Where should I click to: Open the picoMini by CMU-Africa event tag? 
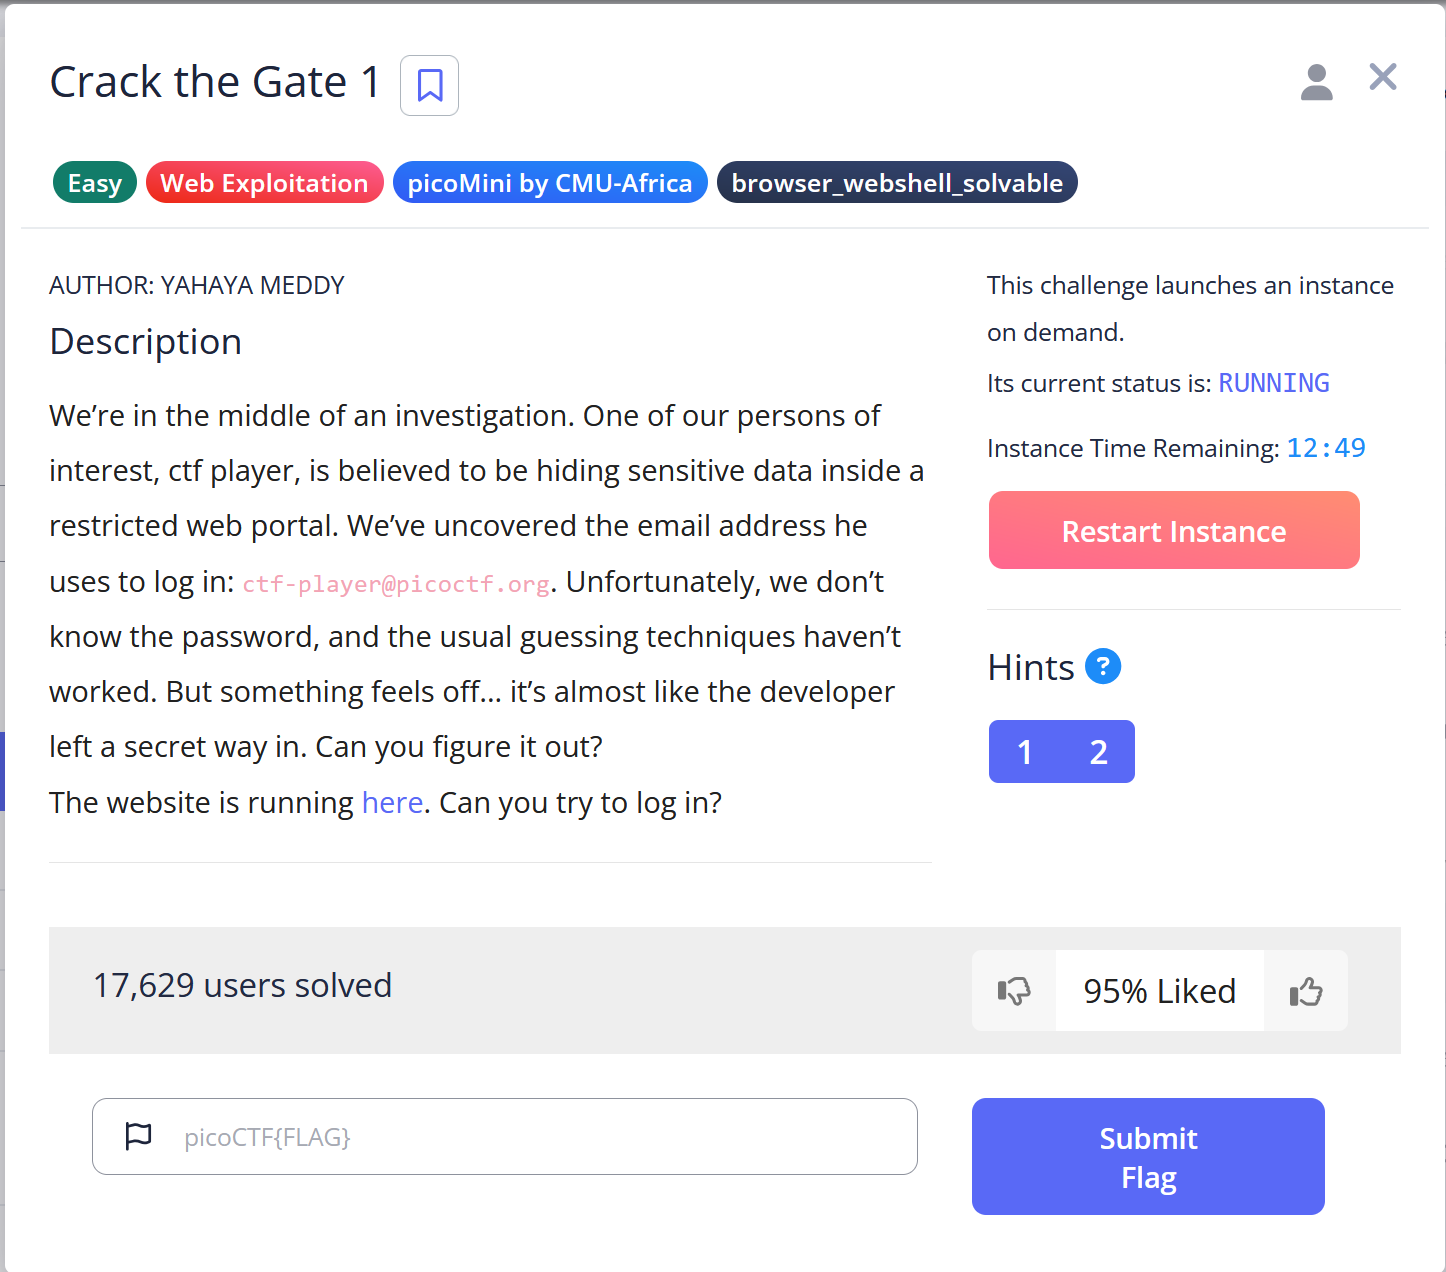point(549,182)
